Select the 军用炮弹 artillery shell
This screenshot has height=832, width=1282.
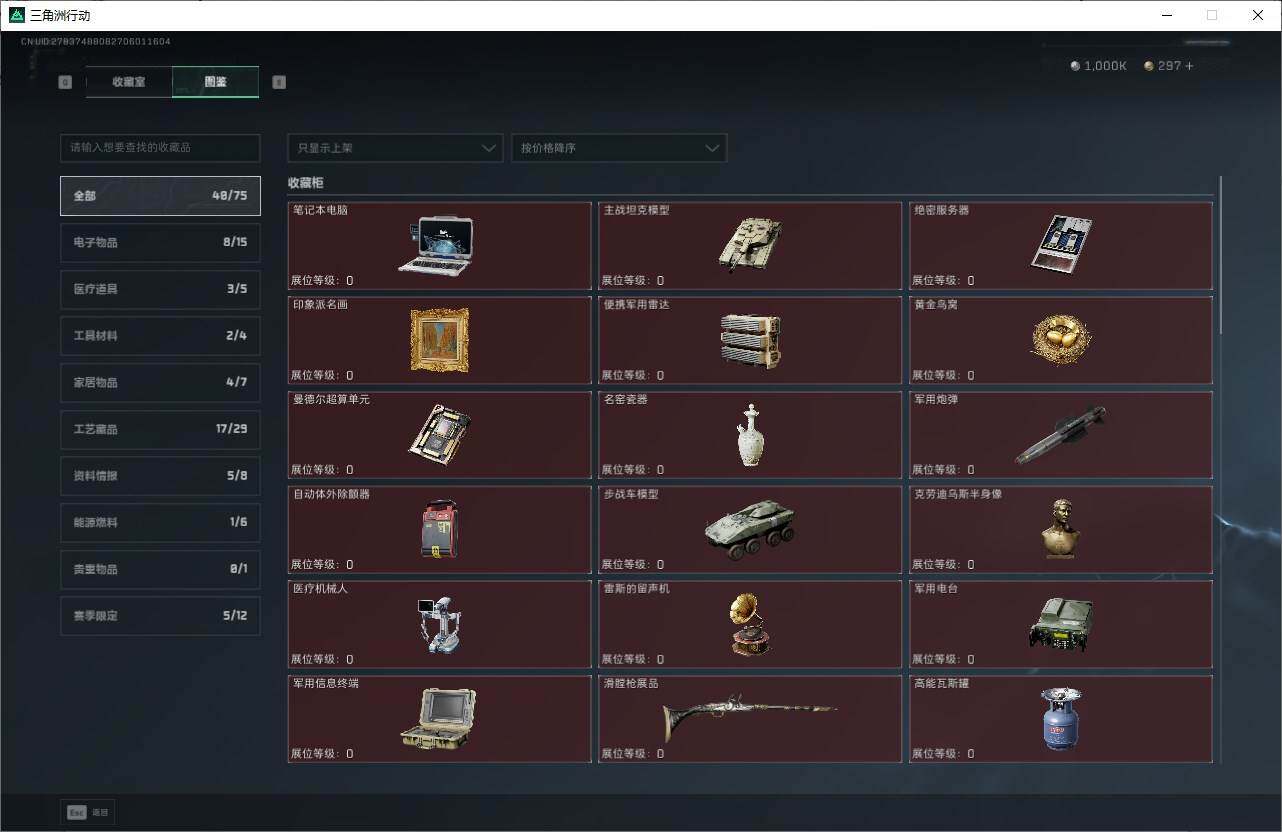tap(1061, 434)
